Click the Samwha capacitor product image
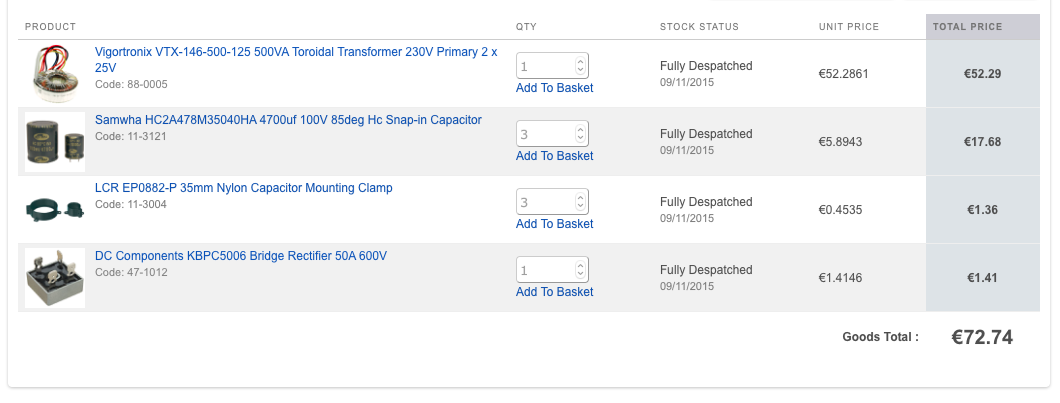Image resolution: width=1060 pixels, height=403 pixels. [x=55, y=142]
